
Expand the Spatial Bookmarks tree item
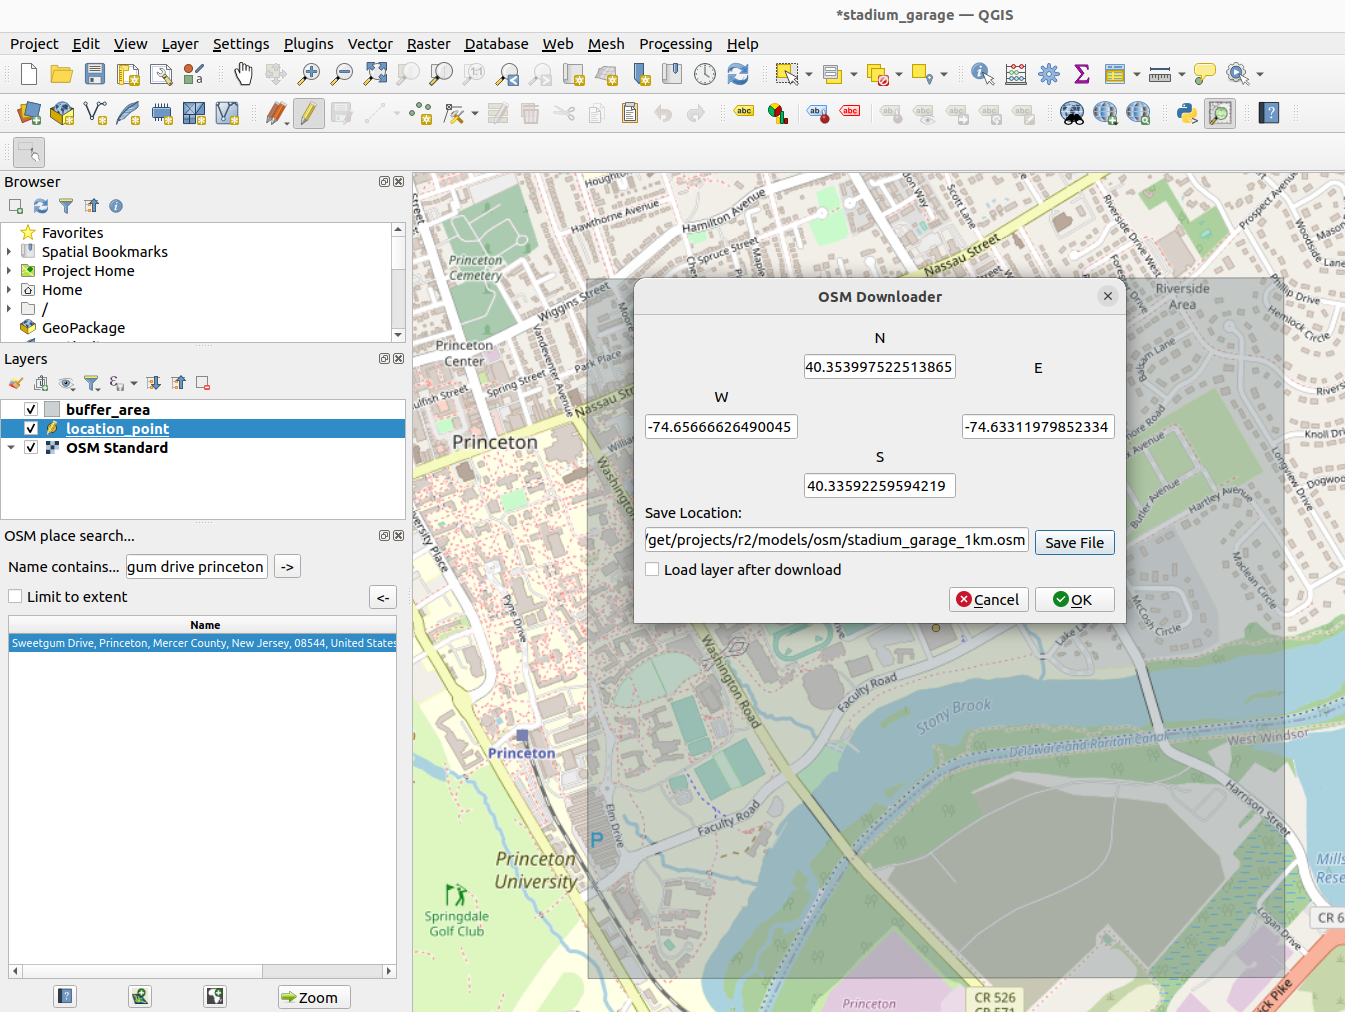point(9,252)
